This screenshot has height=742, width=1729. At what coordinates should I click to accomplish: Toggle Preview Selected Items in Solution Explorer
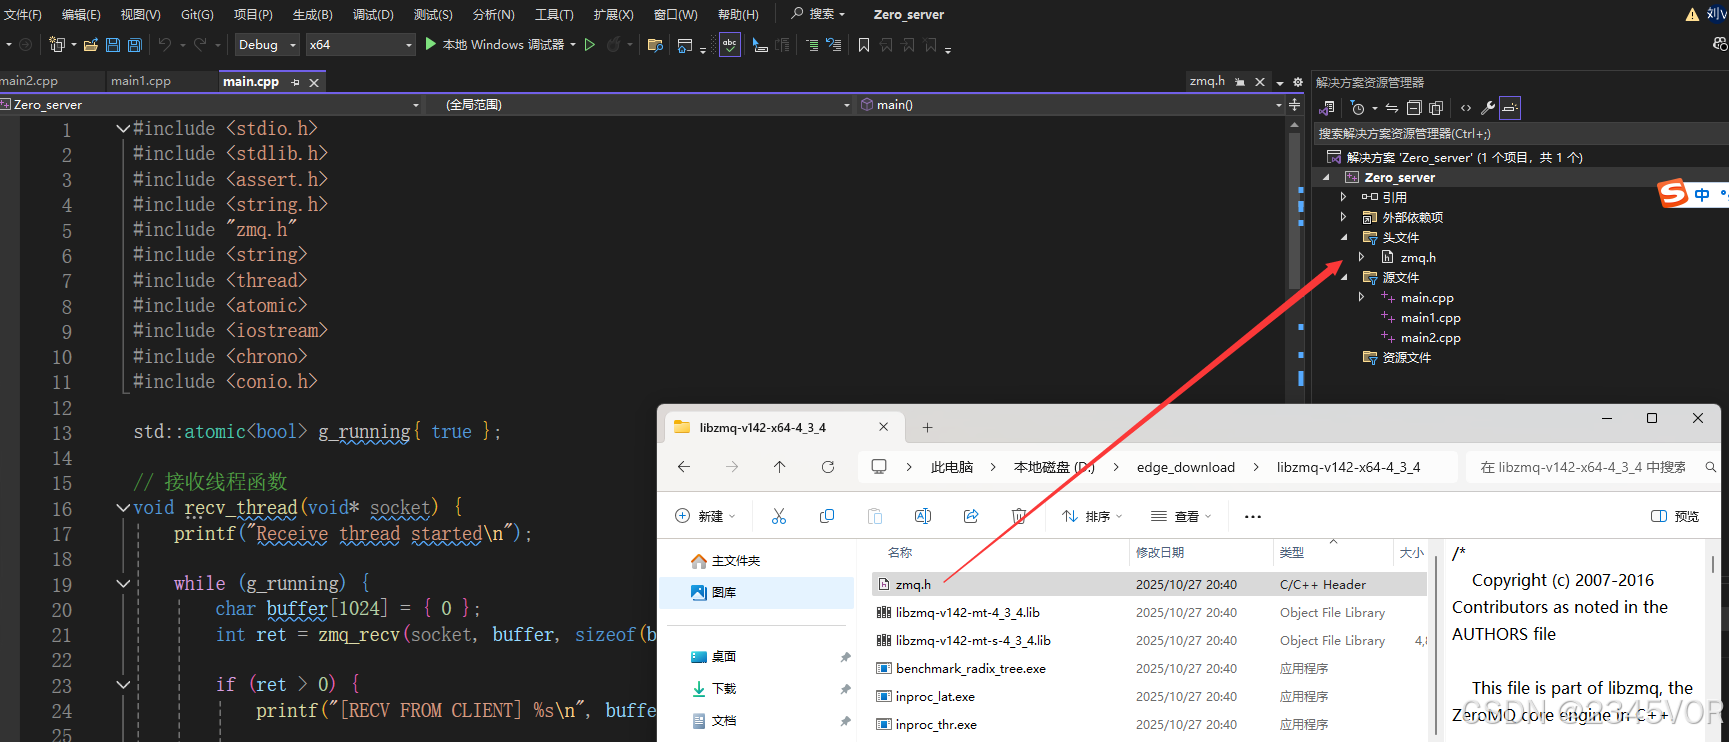(1510, 108)
